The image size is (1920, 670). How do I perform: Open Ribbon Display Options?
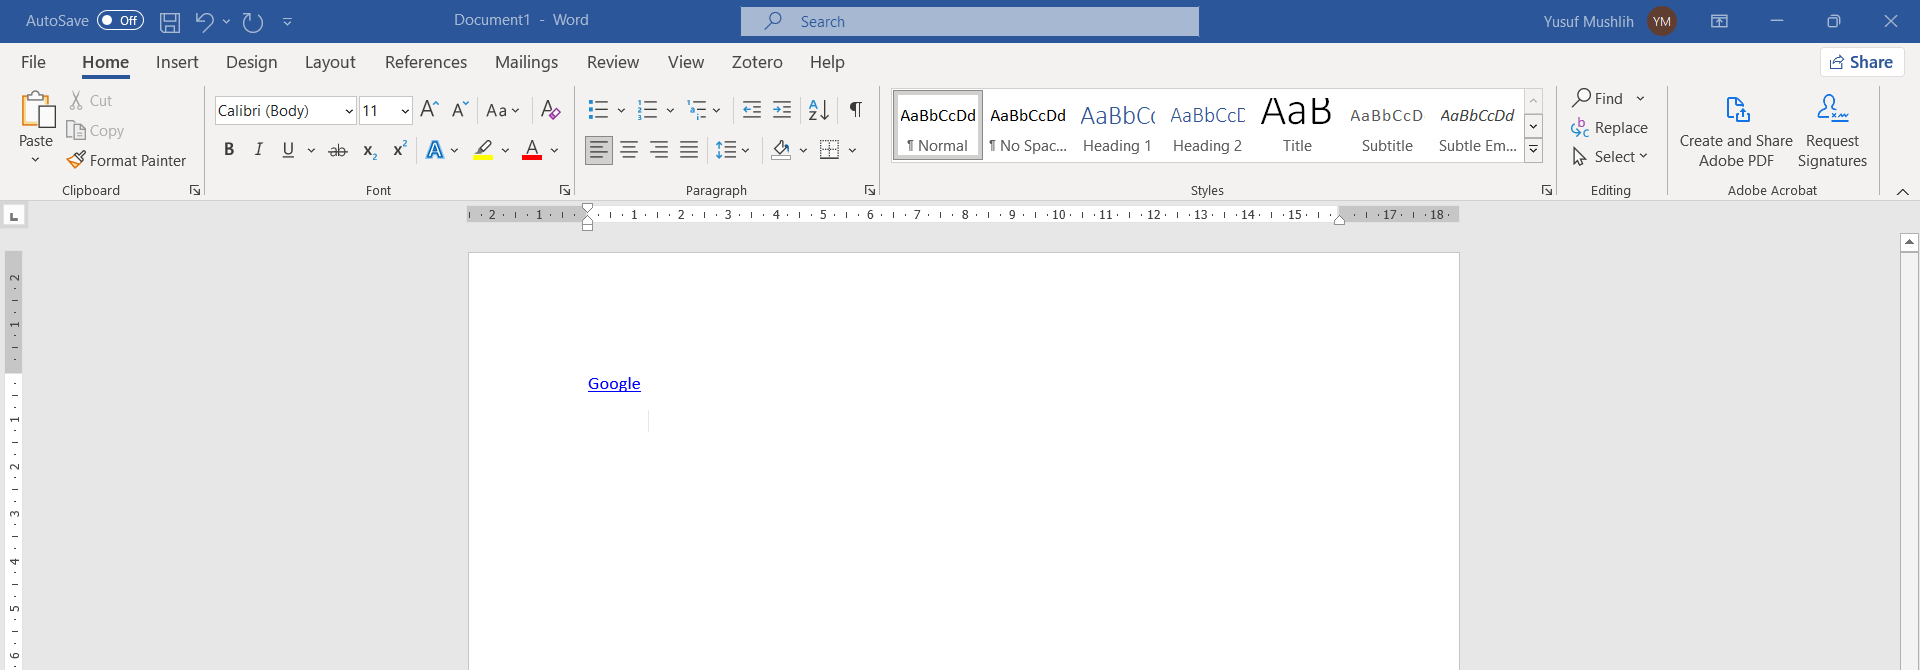coord(1720,21)
